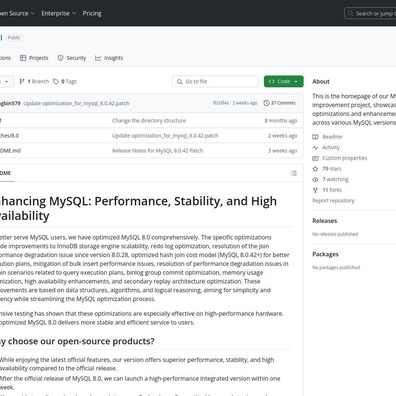Click the commits history clock icon

pos(266,103)
